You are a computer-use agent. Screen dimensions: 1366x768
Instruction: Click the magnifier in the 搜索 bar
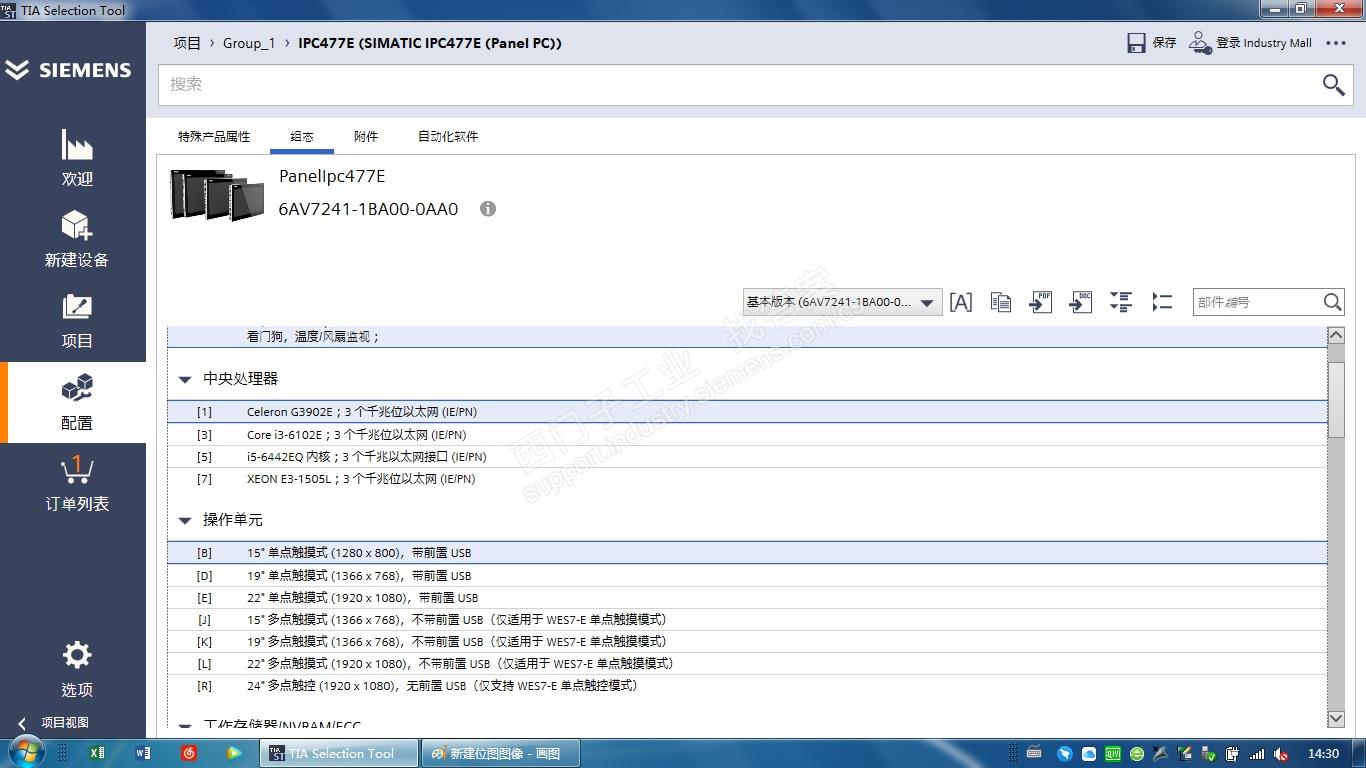(1333, 85)
